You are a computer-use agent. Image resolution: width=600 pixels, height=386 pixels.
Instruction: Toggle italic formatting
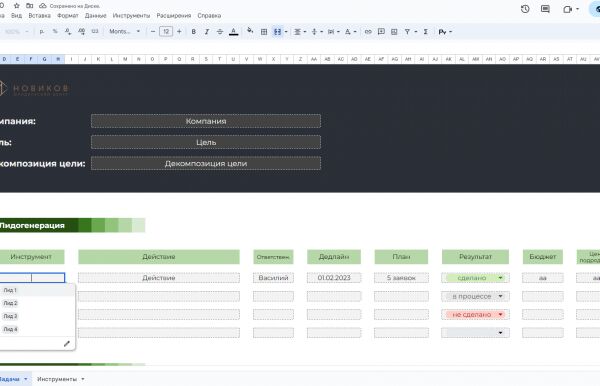(x=207, y=32)
